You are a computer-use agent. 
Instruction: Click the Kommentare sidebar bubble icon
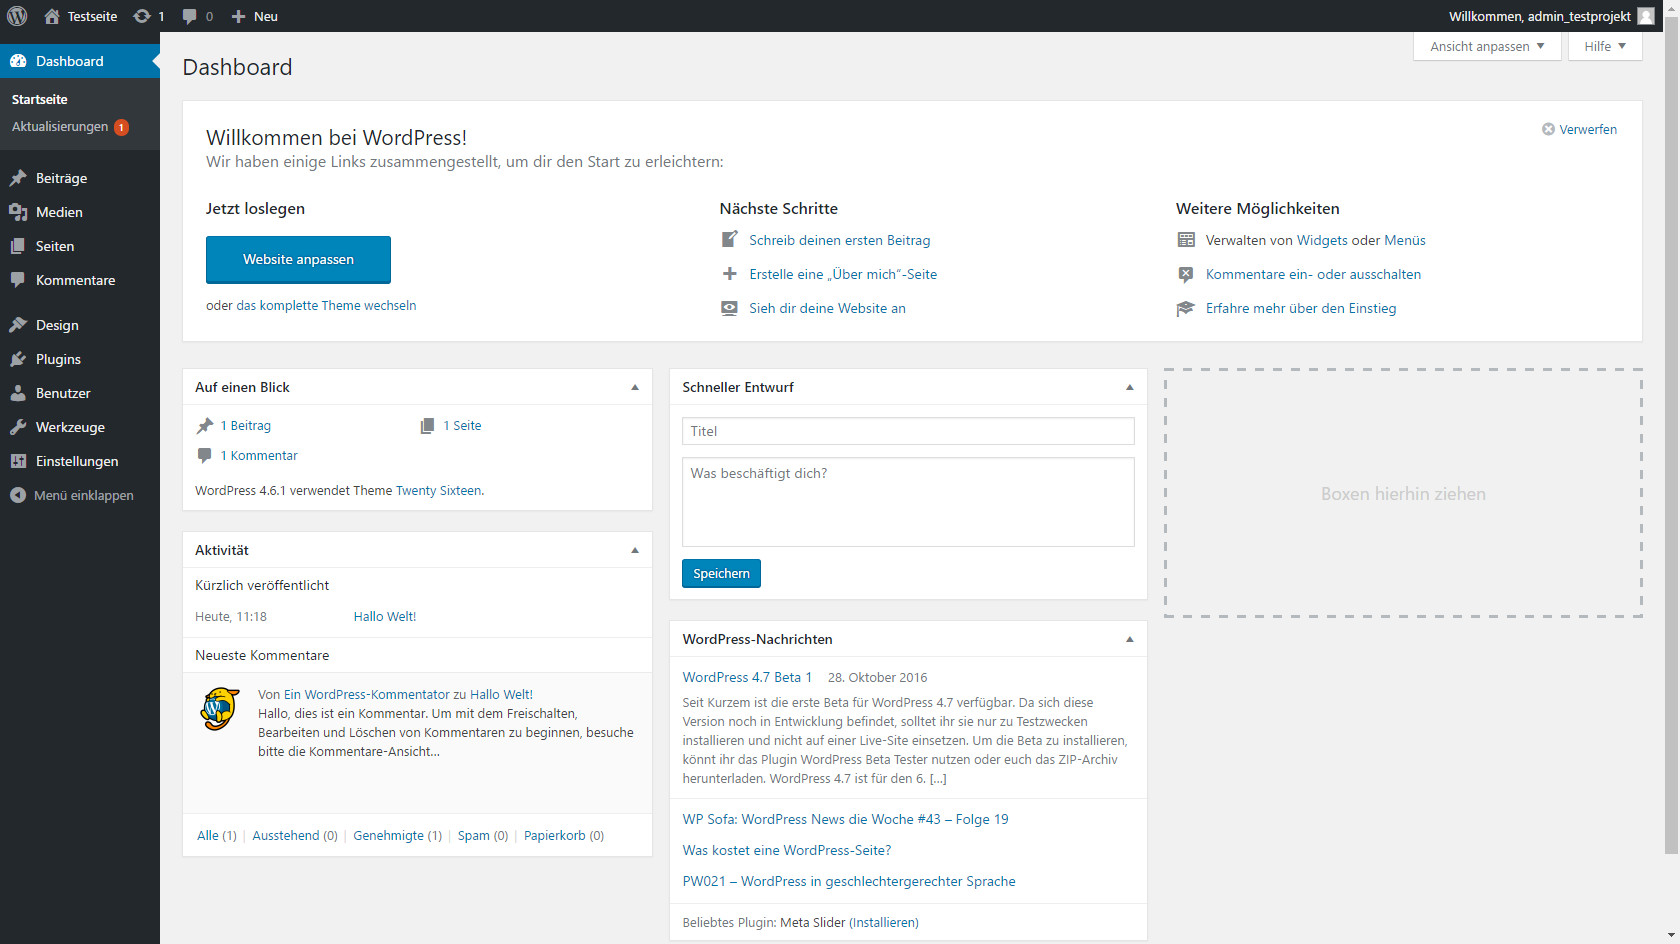pyautogui.click(x=18, y=280)
